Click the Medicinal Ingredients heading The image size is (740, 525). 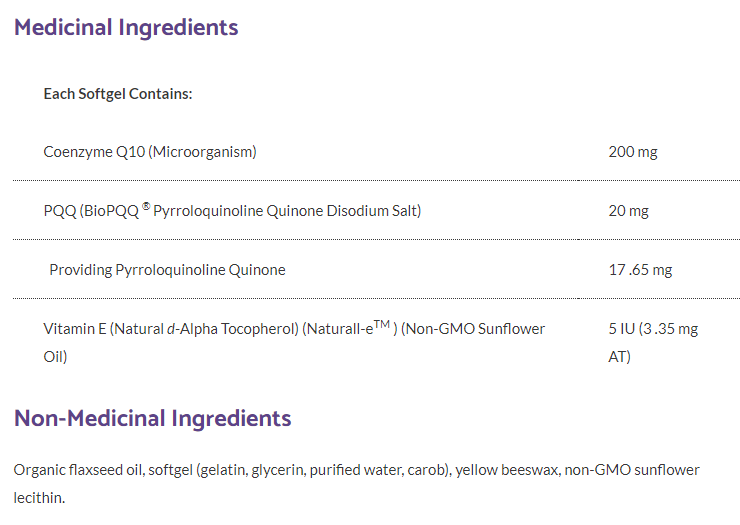(126, 27)
